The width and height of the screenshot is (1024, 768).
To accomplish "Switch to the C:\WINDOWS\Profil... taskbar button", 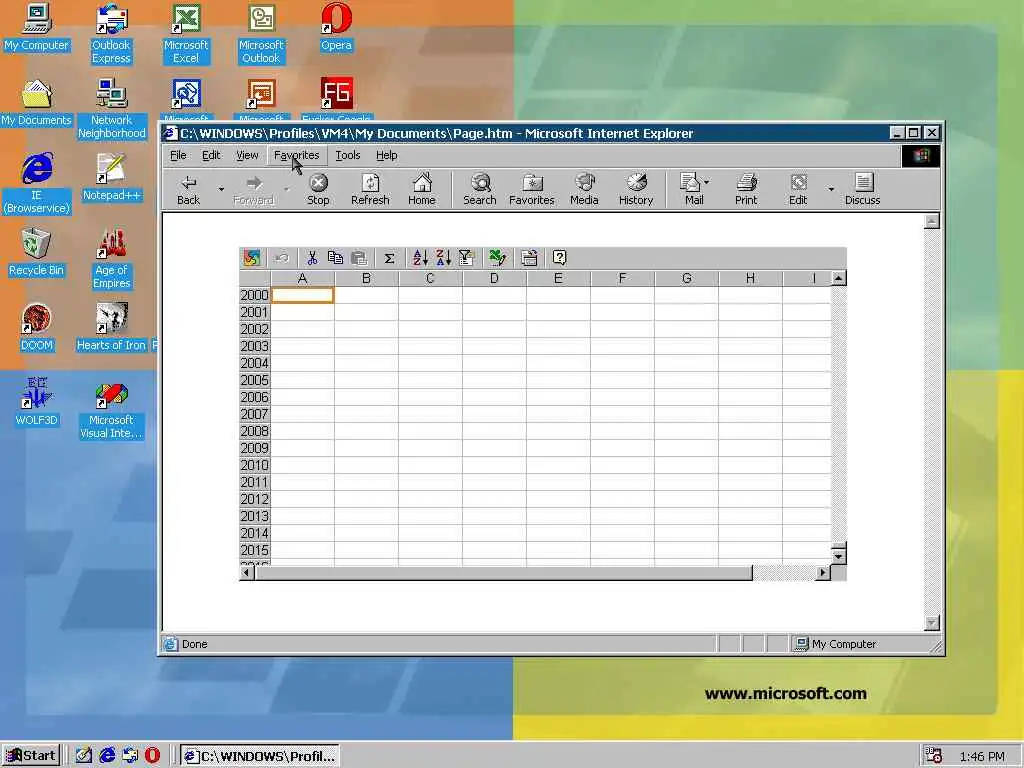I will coord(261,756).
